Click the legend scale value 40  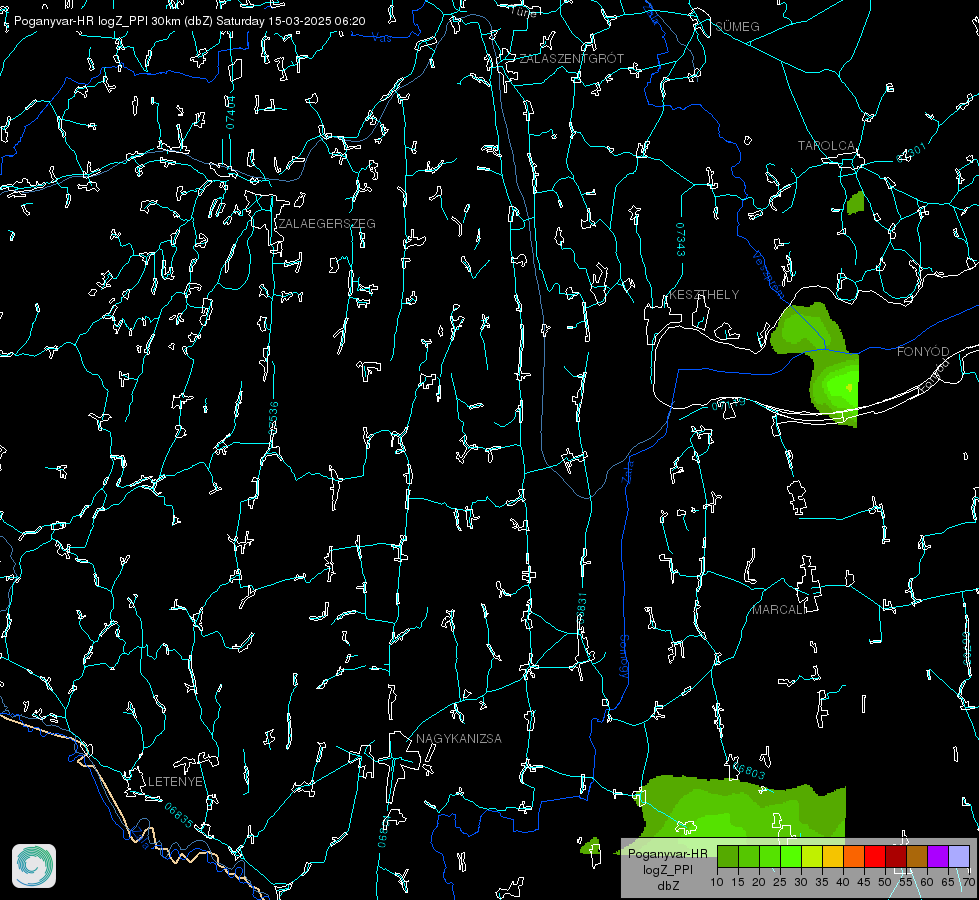[843, 882]
